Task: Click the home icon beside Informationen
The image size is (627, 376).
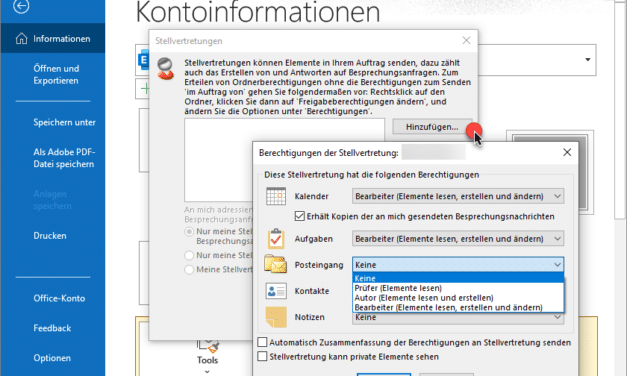Action: [22, 39]
